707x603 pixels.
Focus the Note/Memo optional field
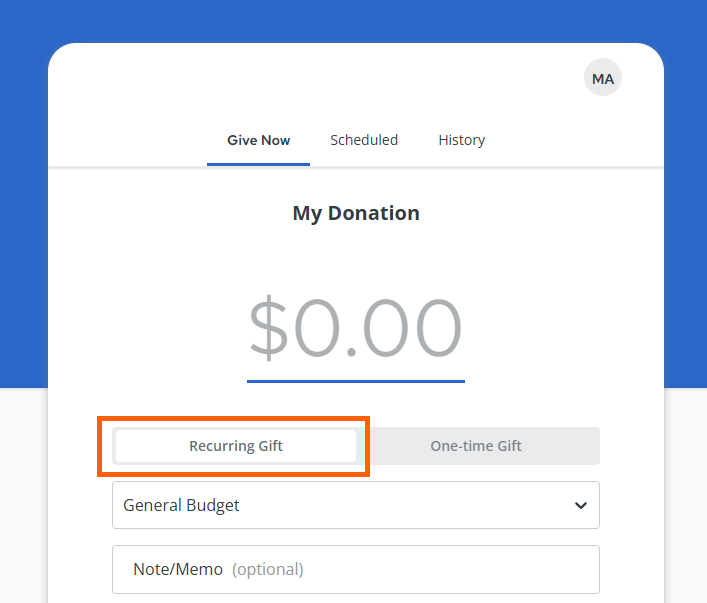pyautogui.click(x=355, y=569)
